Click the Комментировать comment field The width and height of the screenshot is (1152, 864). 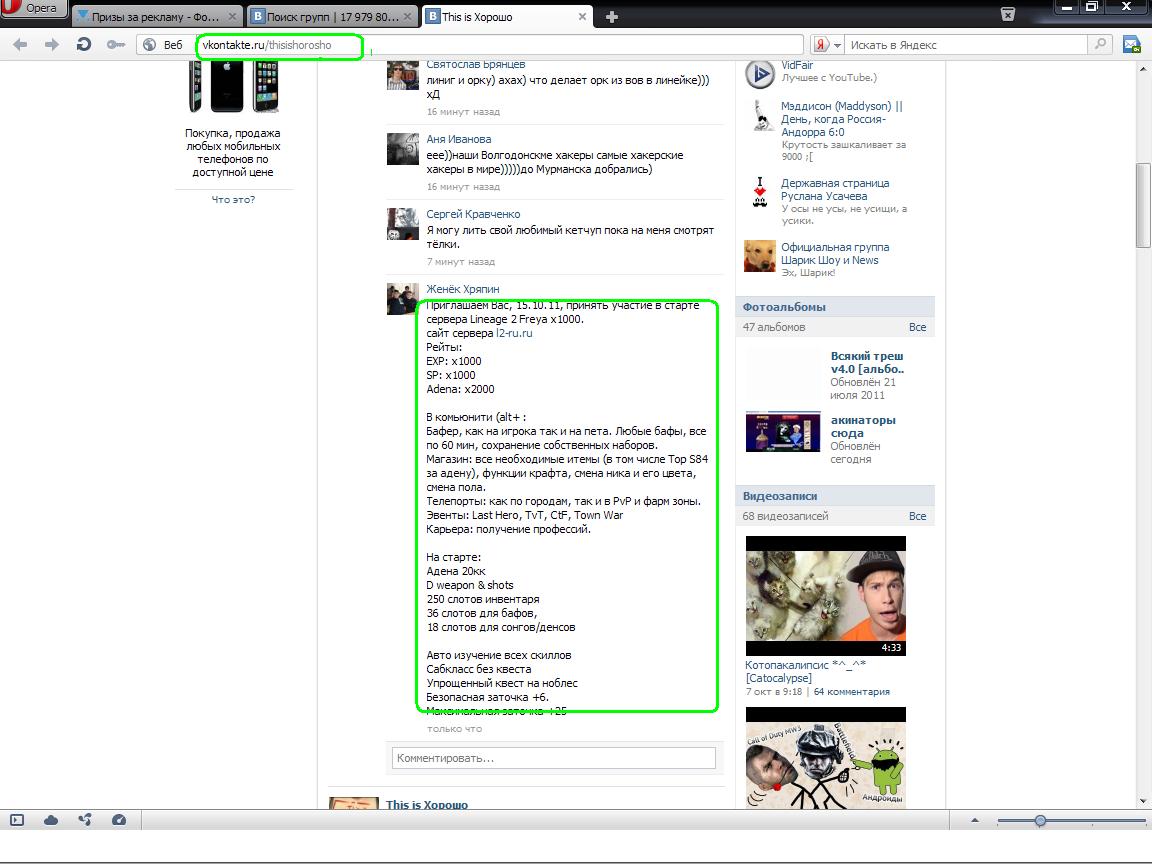pos(554,758)
